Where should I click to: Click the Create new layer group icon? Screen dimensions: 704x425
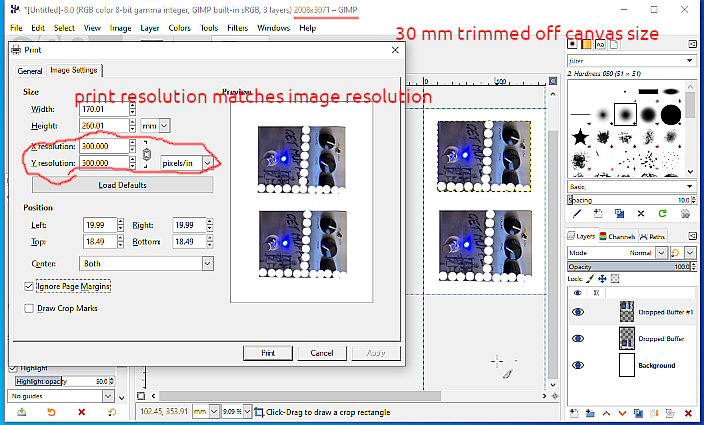590,413
